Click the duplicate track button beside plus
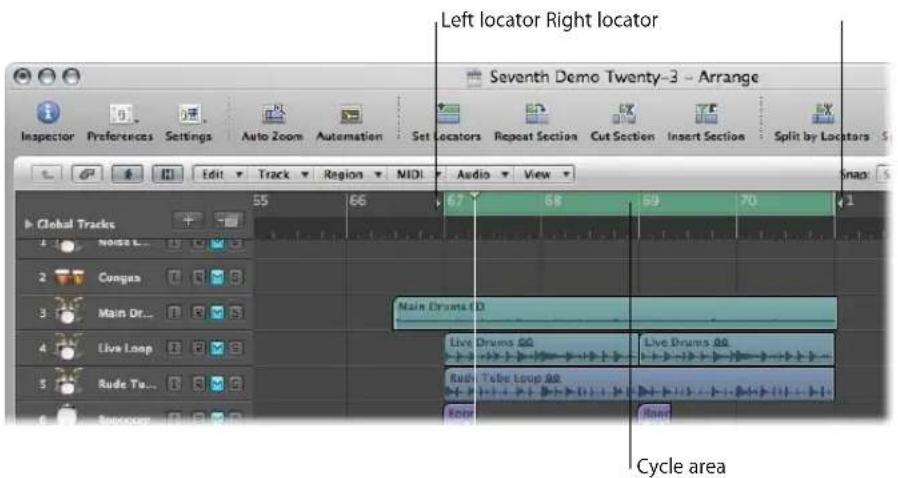Screen dimensions: 898x478 [x=228, y=220]
